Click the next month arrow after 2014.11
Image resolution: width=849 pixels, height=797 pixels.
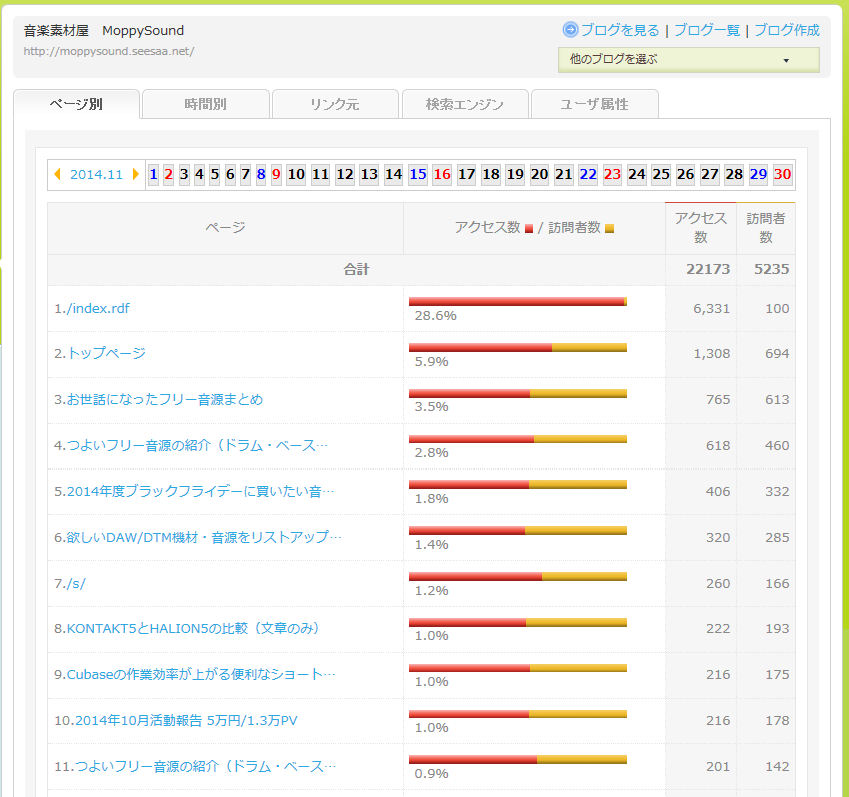(136, 175)
